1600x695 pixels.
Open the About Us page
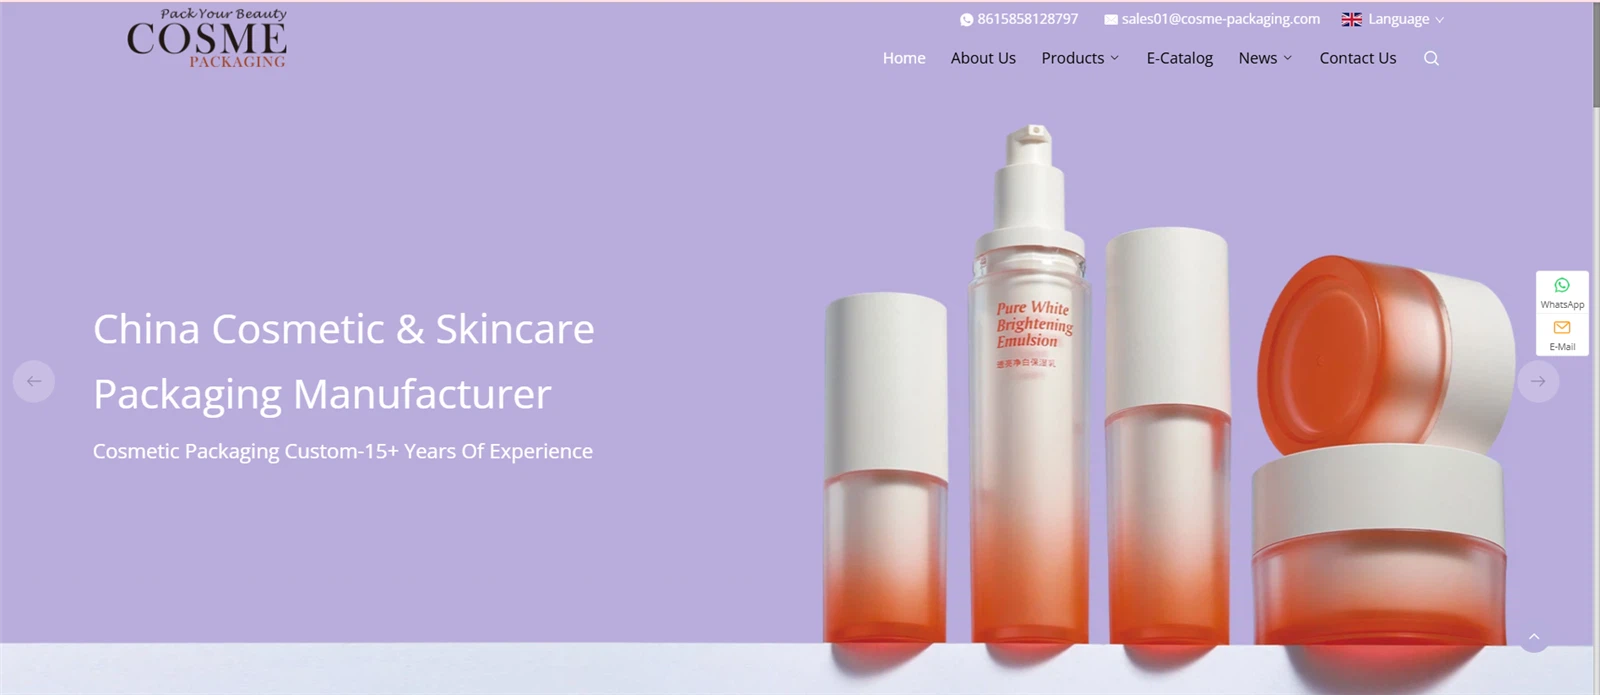pyautogui.click(x=983, y=58)
